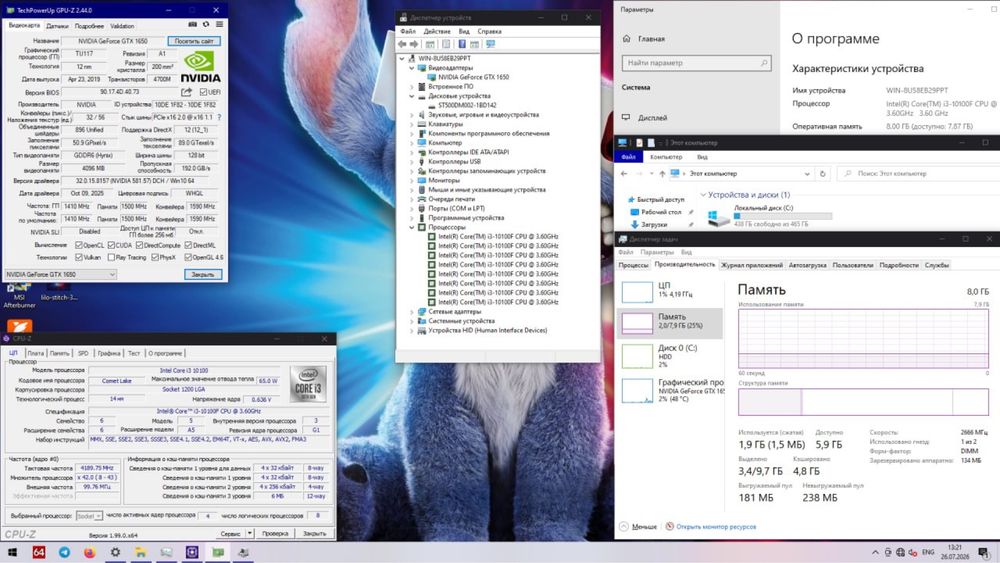Switch to Память tab in CPU-Z

[59, 353]
